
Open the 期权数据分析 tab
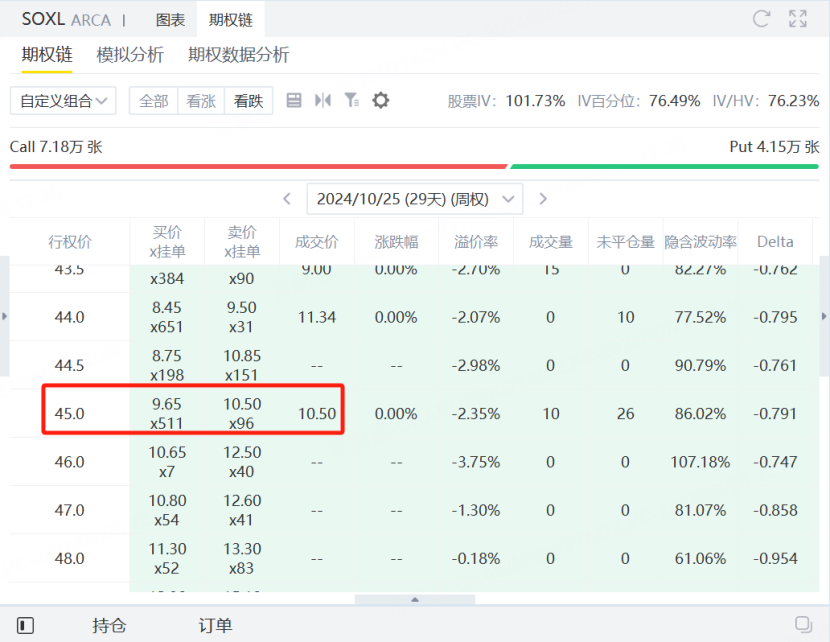click(x=239, y=55)
